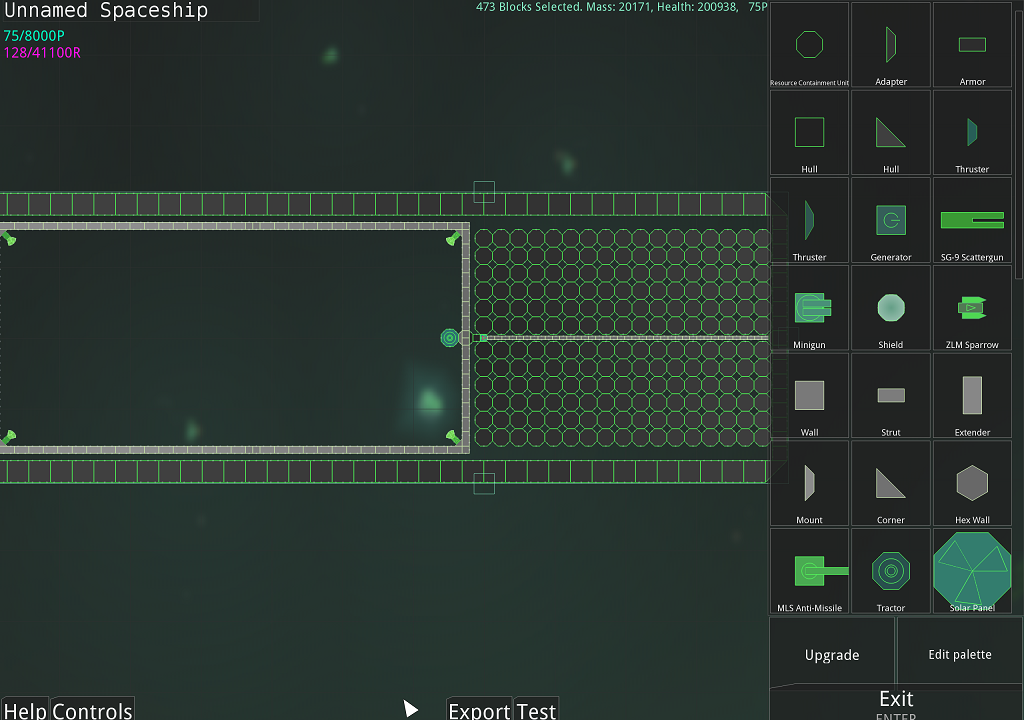
Task: Click the 75/8000P power readout
Action: 34,36
